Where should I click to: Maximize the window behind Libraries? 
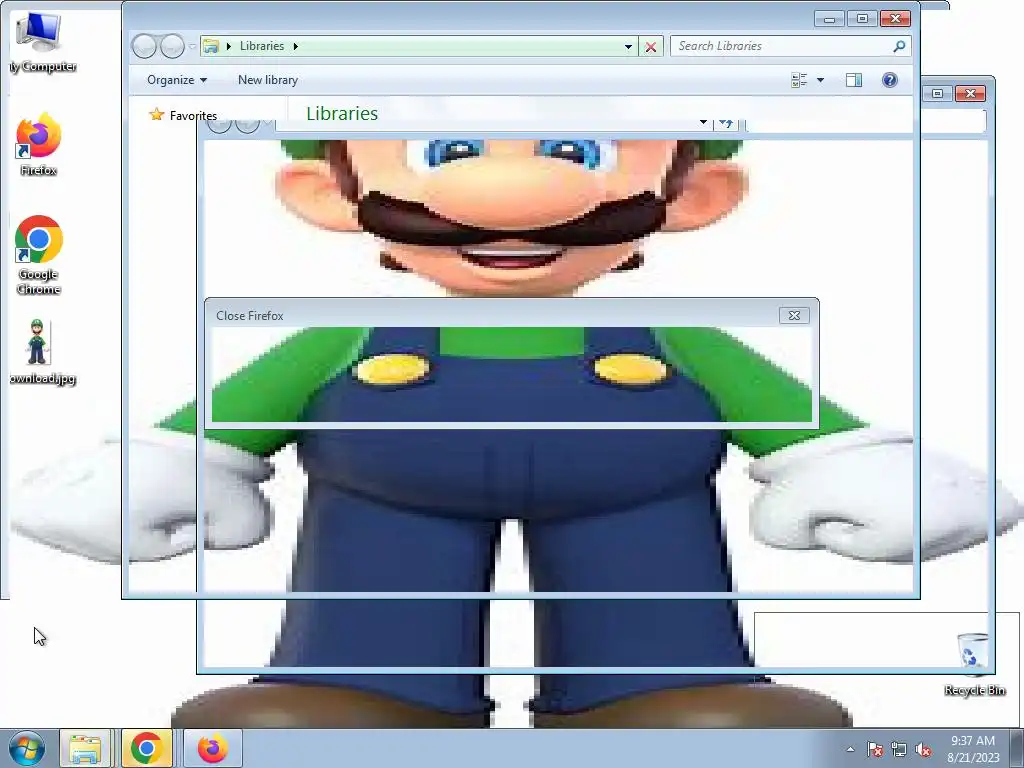pyautogui.click(x=938, y=94)
